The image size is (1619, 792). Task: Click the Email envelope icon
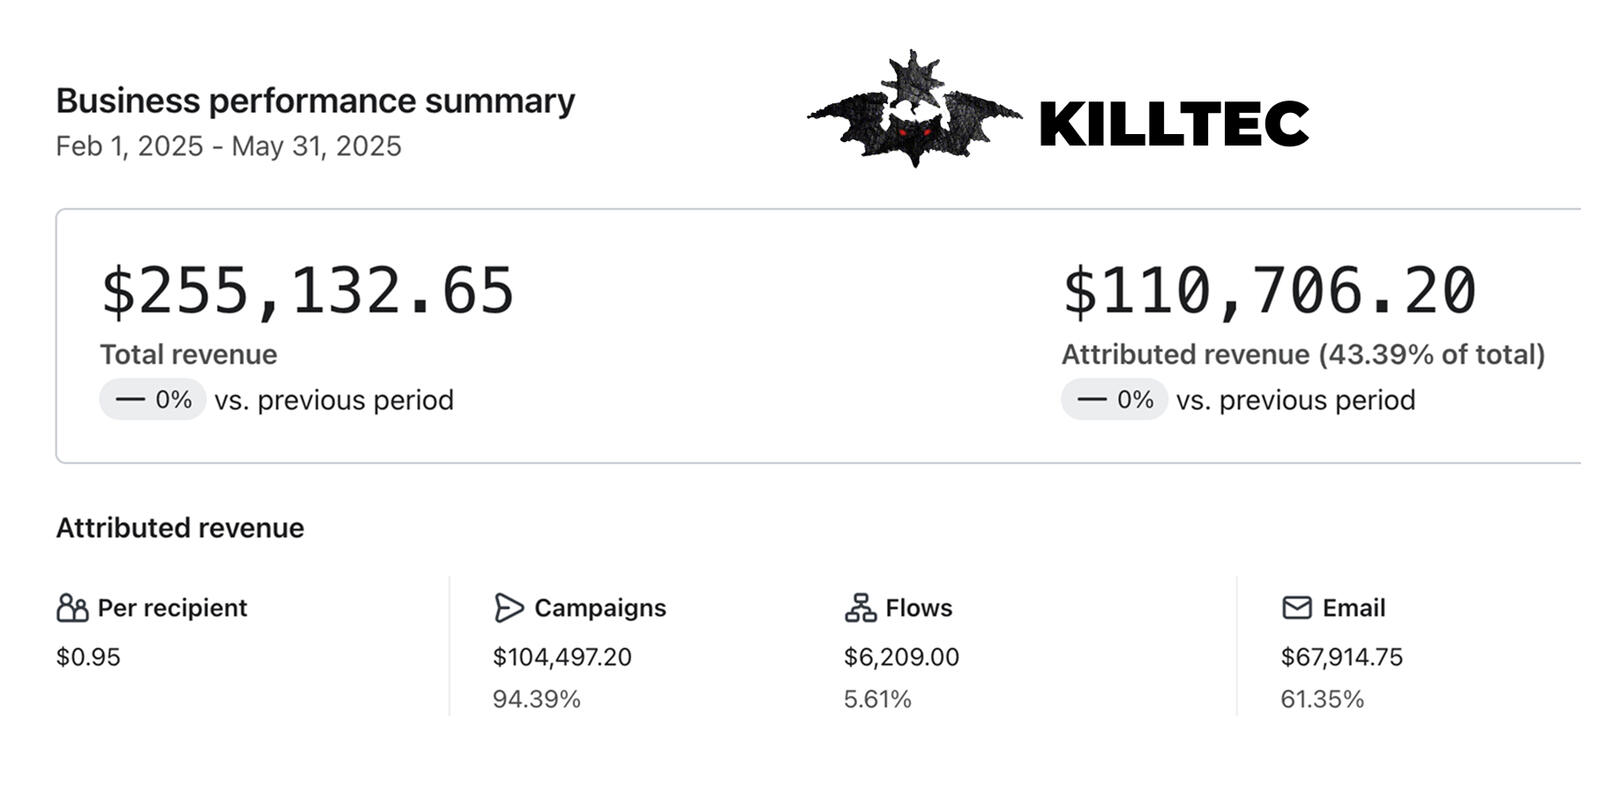(1297, 608)
